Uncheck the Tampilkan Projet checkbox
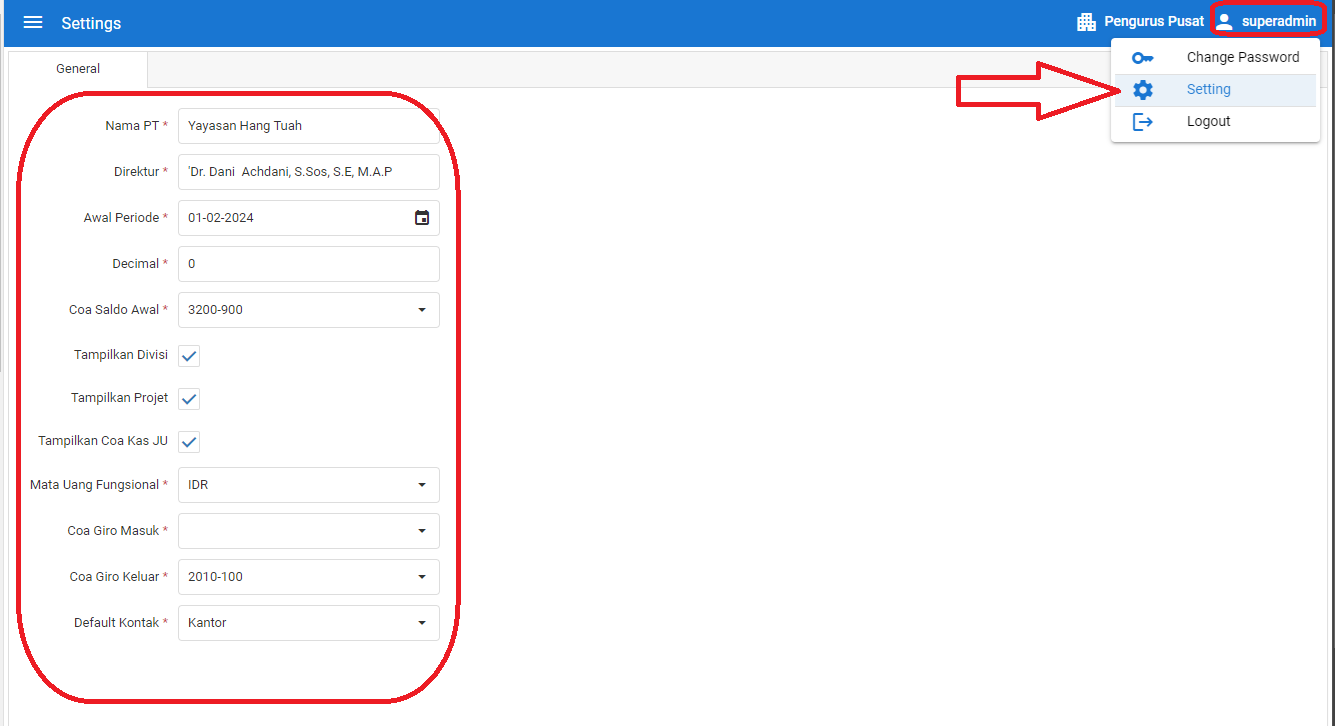 [x=189, y=399]
